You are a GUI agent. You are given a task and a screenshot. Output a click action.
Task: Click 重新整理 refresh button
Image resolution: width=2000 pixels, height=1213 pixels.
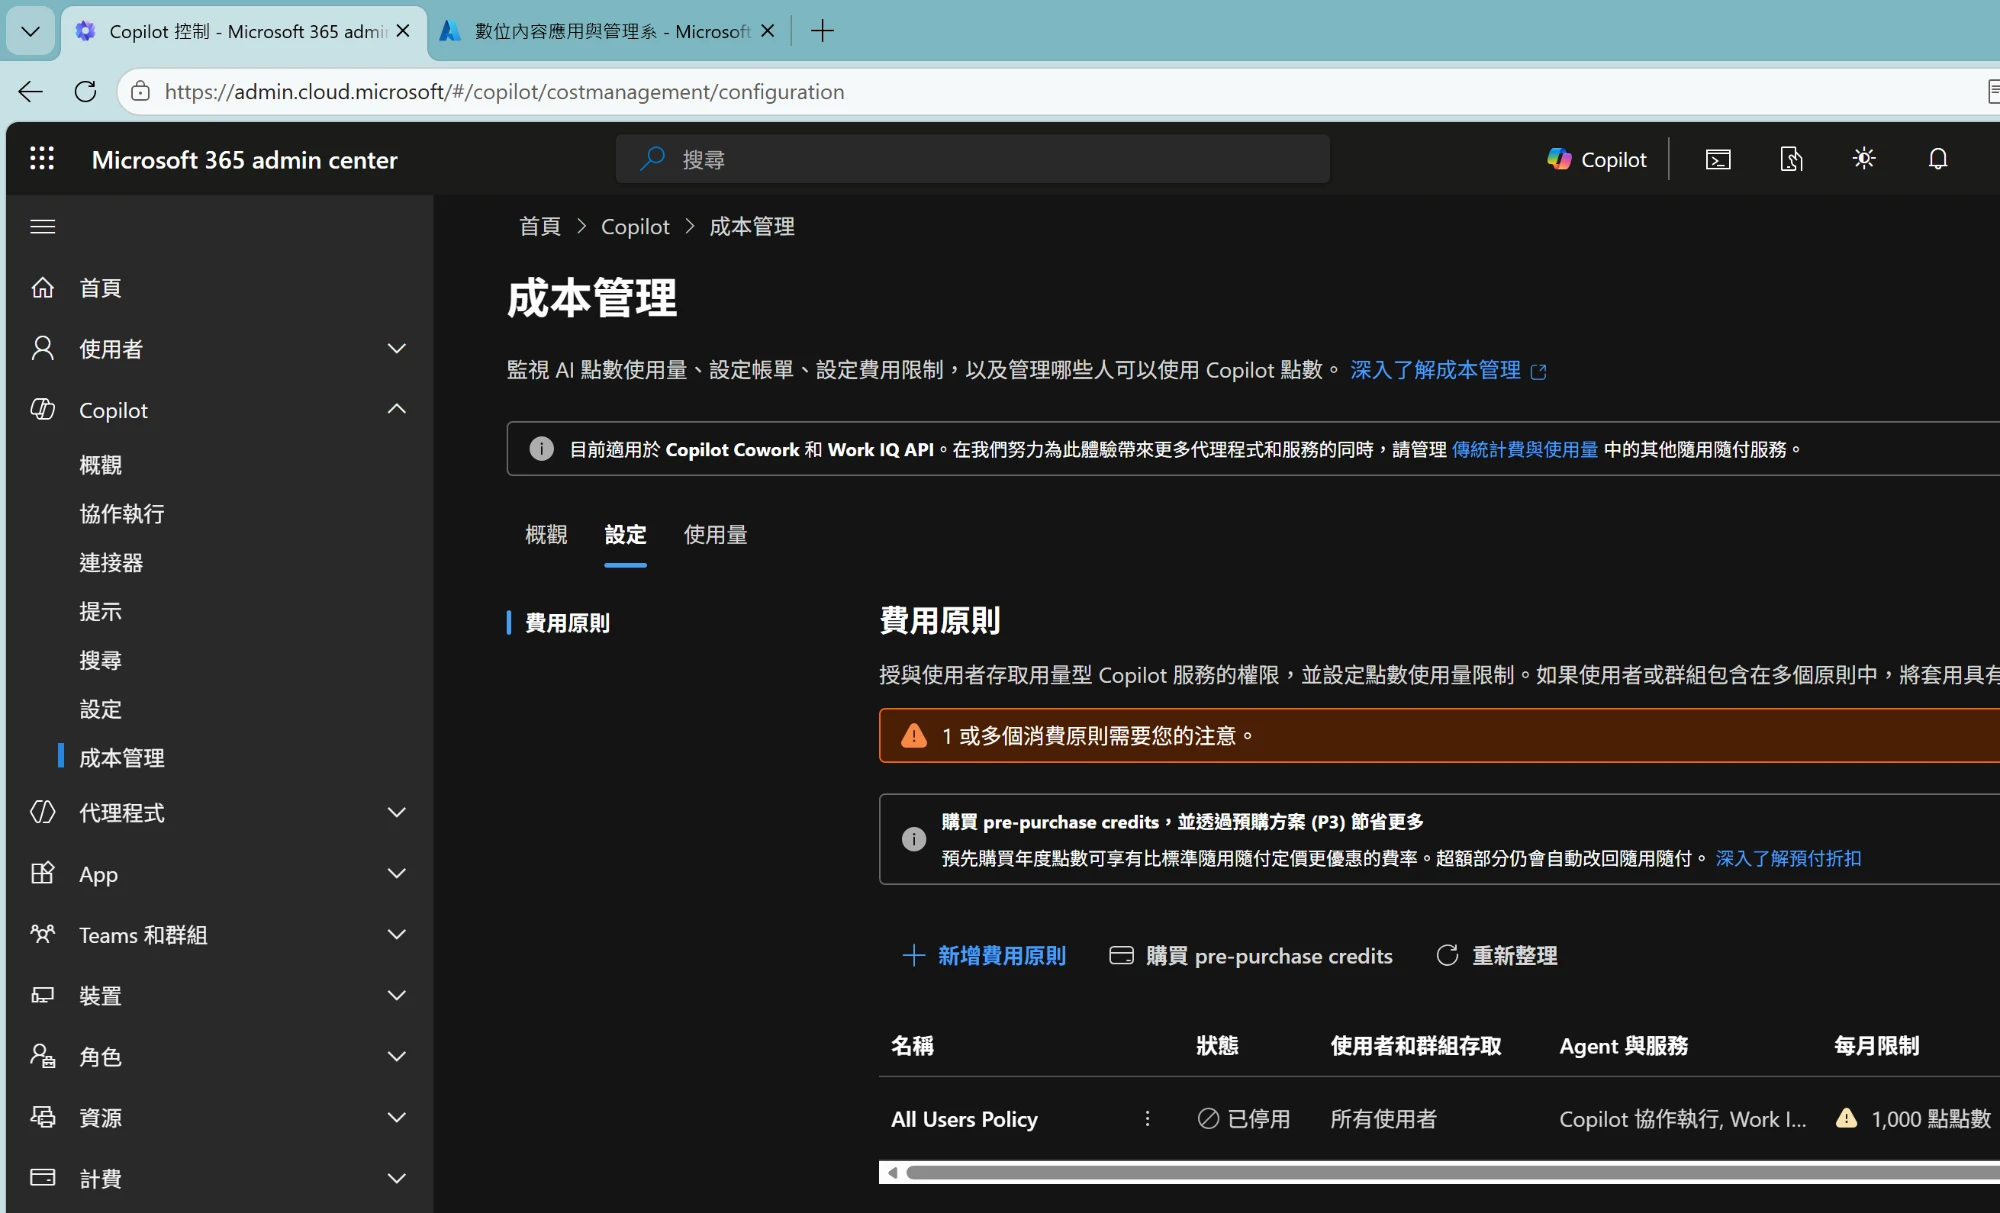click(1497, 956)
